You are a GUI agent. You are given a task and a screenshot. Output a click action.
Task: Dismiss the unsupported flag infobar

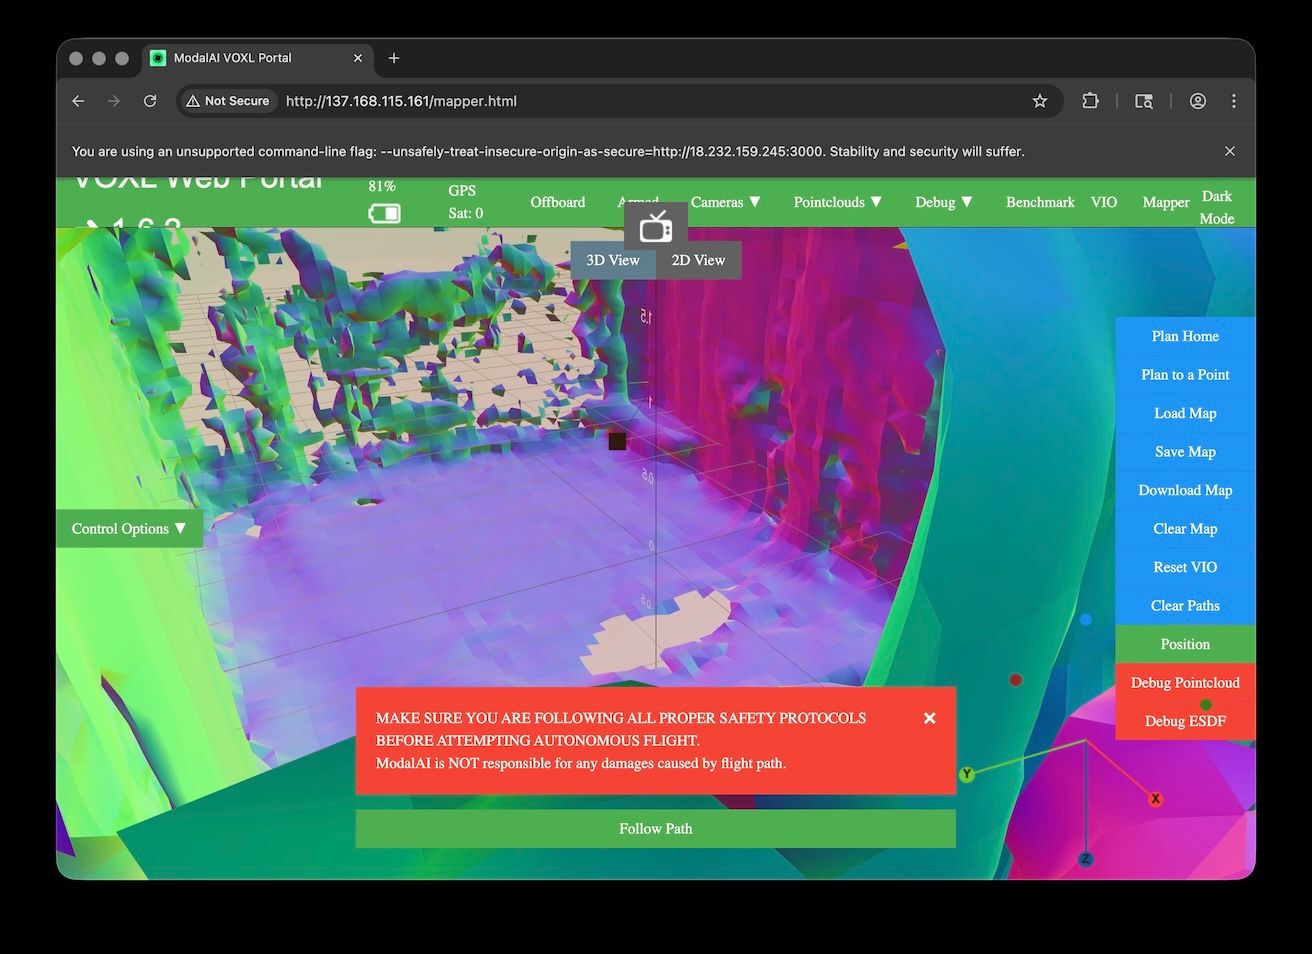[x=1230, y=151]
